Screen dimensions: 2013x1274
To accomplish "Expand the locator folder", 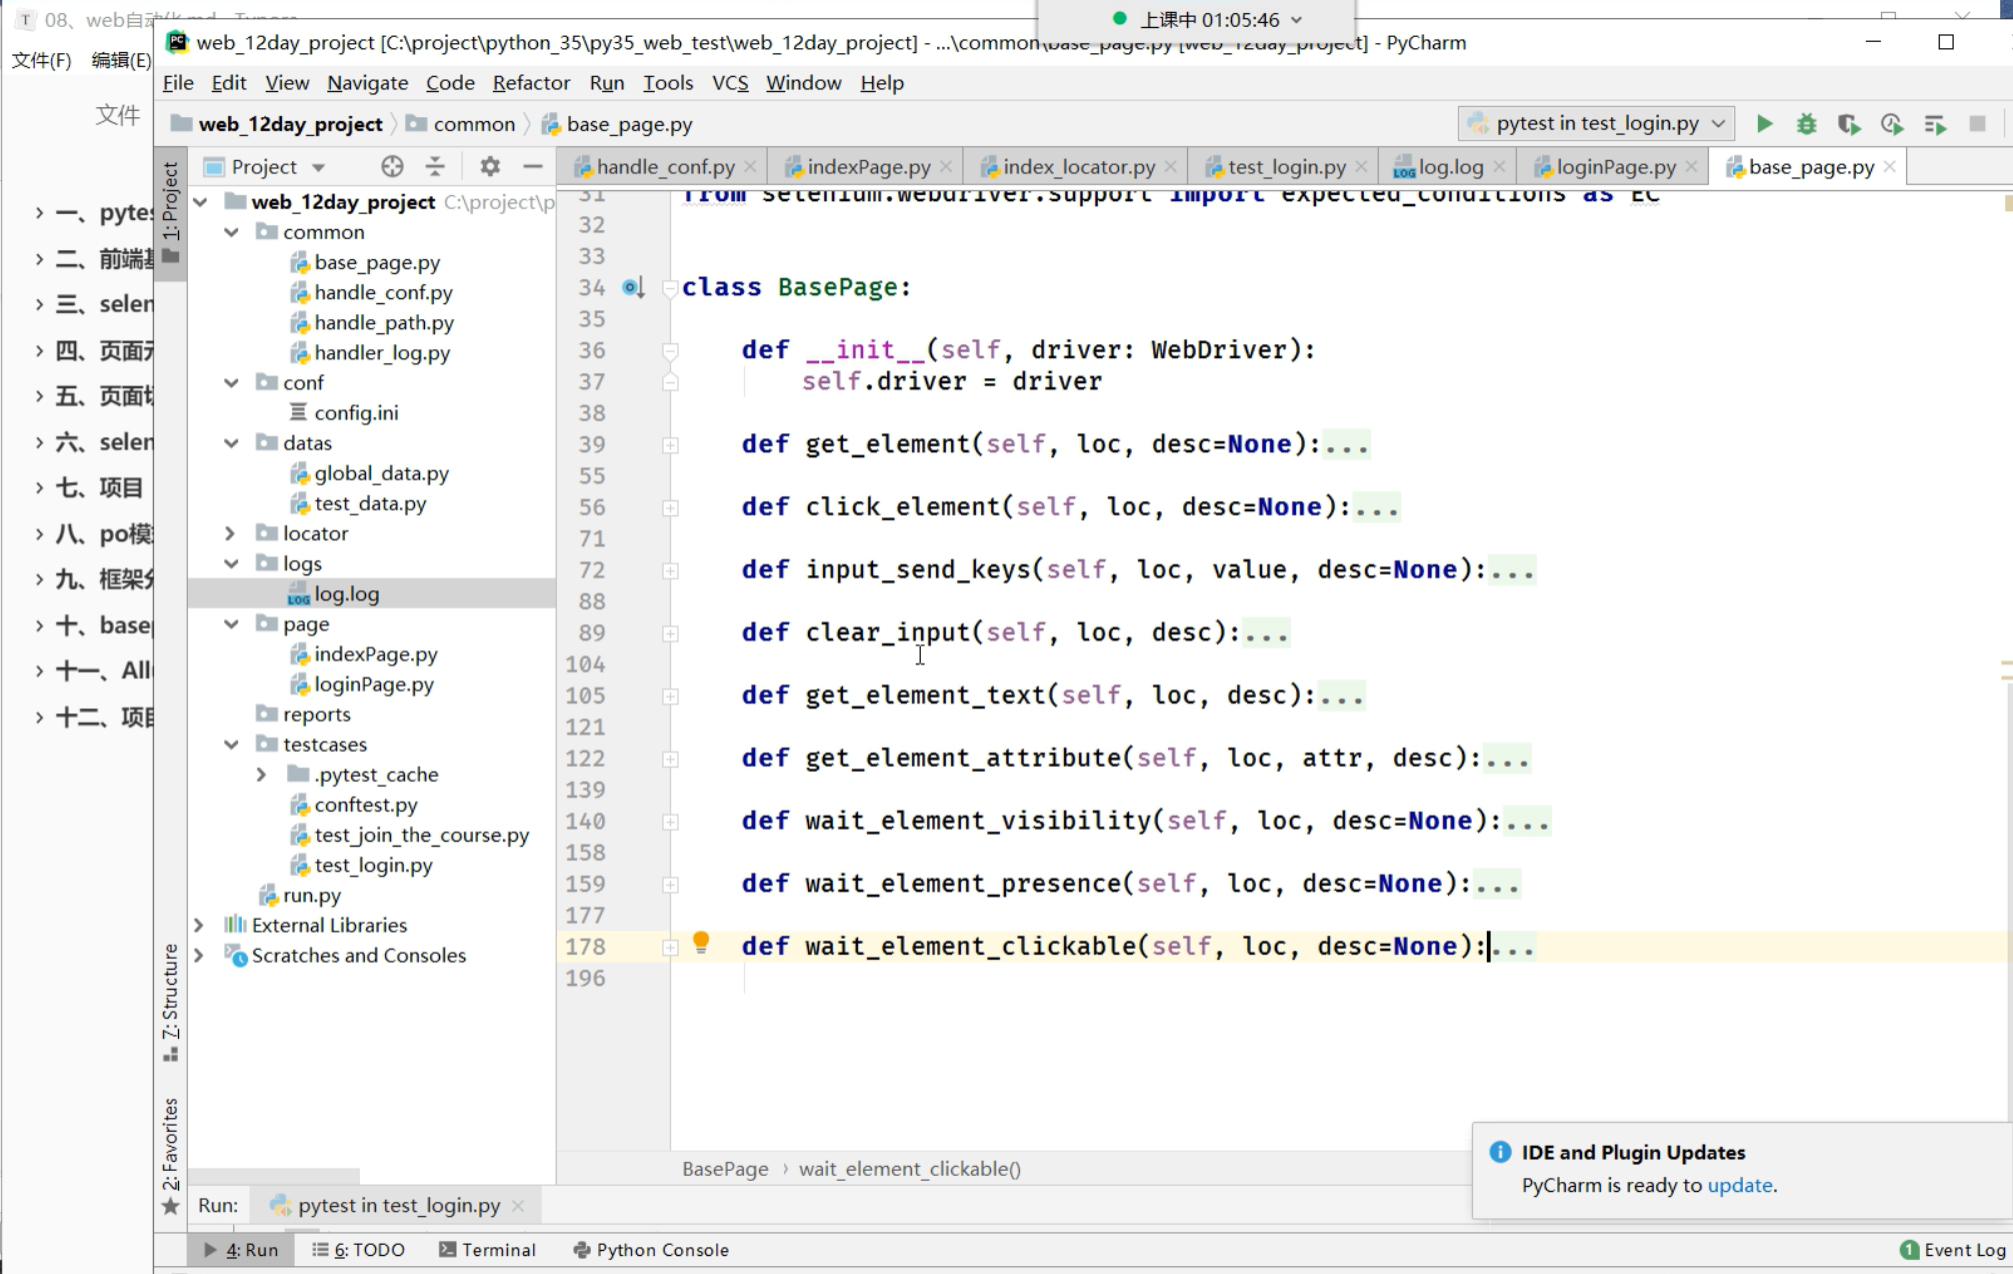I will [230, 533].
